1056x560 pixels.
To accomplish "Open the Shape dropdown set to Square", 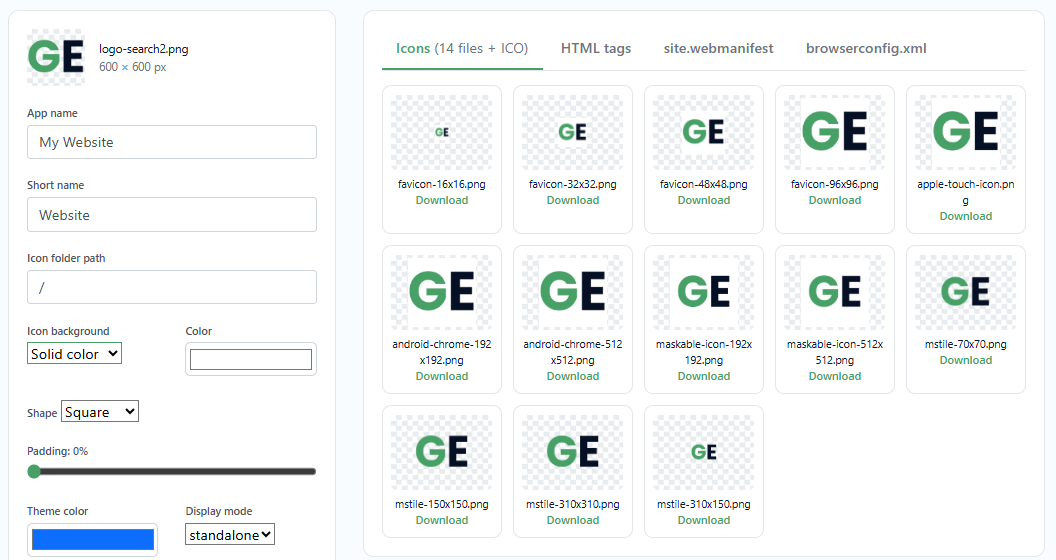I will [100, 411].
